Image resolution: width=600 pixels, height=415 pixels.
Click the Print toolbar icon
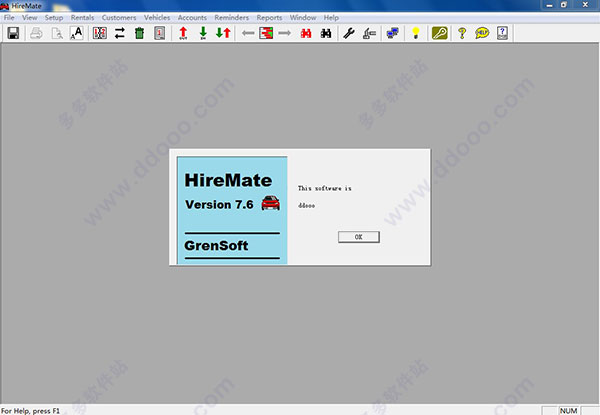tap(36, 33)
